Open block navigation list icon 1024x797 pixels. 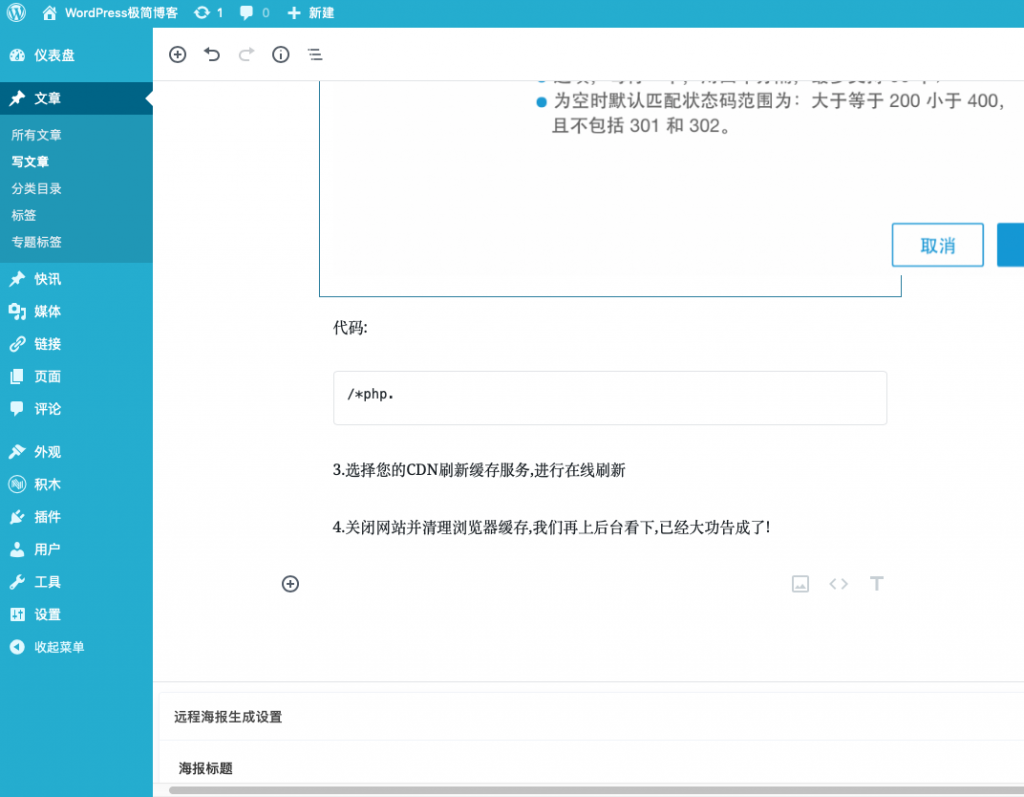click(x=315, y=55)
